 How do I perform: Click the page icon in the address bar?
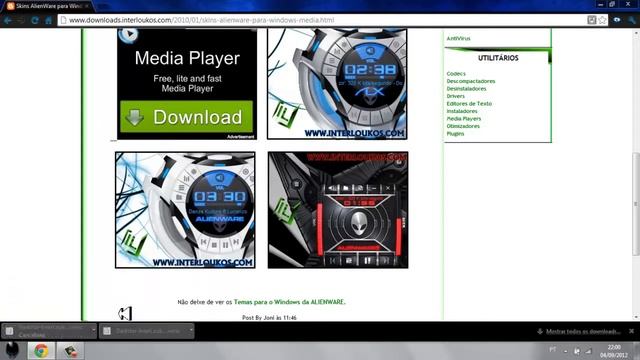pos(64,20)
